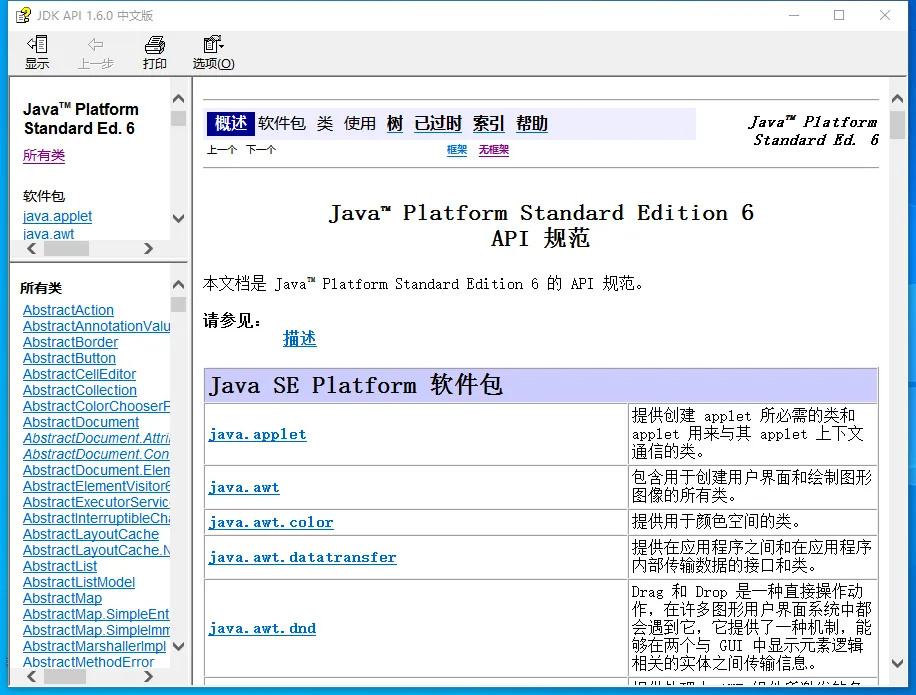The height and width of the screenshot is (695, 916).
Task: Click the 框架 frames link
Action: (457, 150)
